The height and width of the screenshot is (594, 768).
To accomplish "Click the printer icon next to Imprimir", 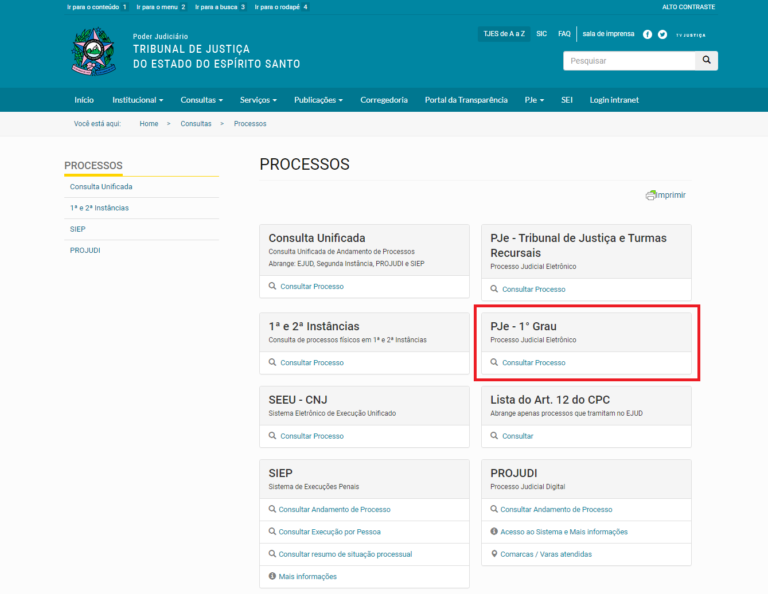I will click(650, 195).
